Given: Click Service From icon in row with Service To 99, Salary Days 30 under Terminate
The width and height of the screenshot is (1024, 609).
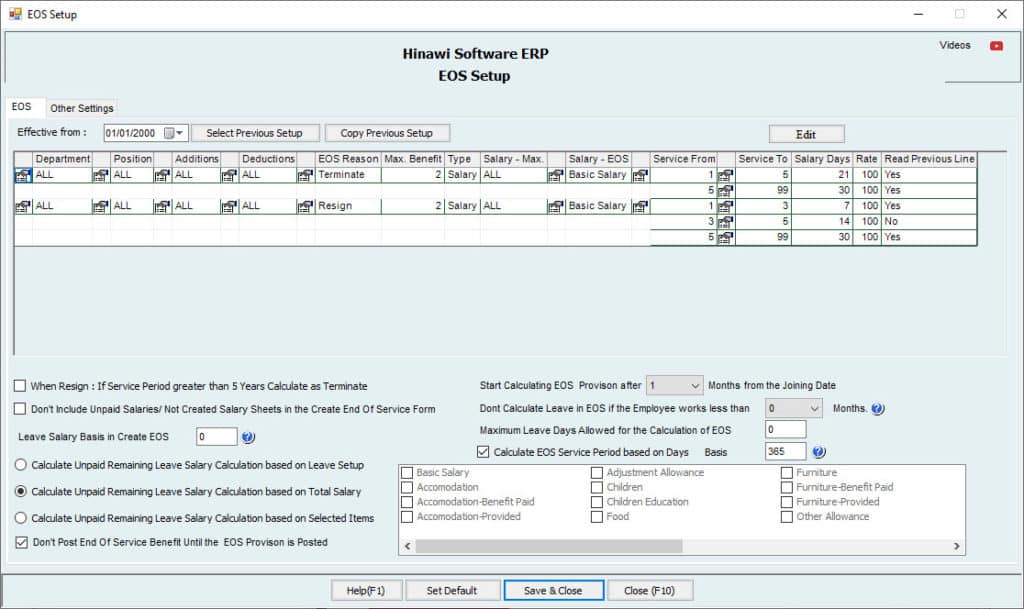Looking at the screenshot, I should pyautogui.click(x=726, y=191).
